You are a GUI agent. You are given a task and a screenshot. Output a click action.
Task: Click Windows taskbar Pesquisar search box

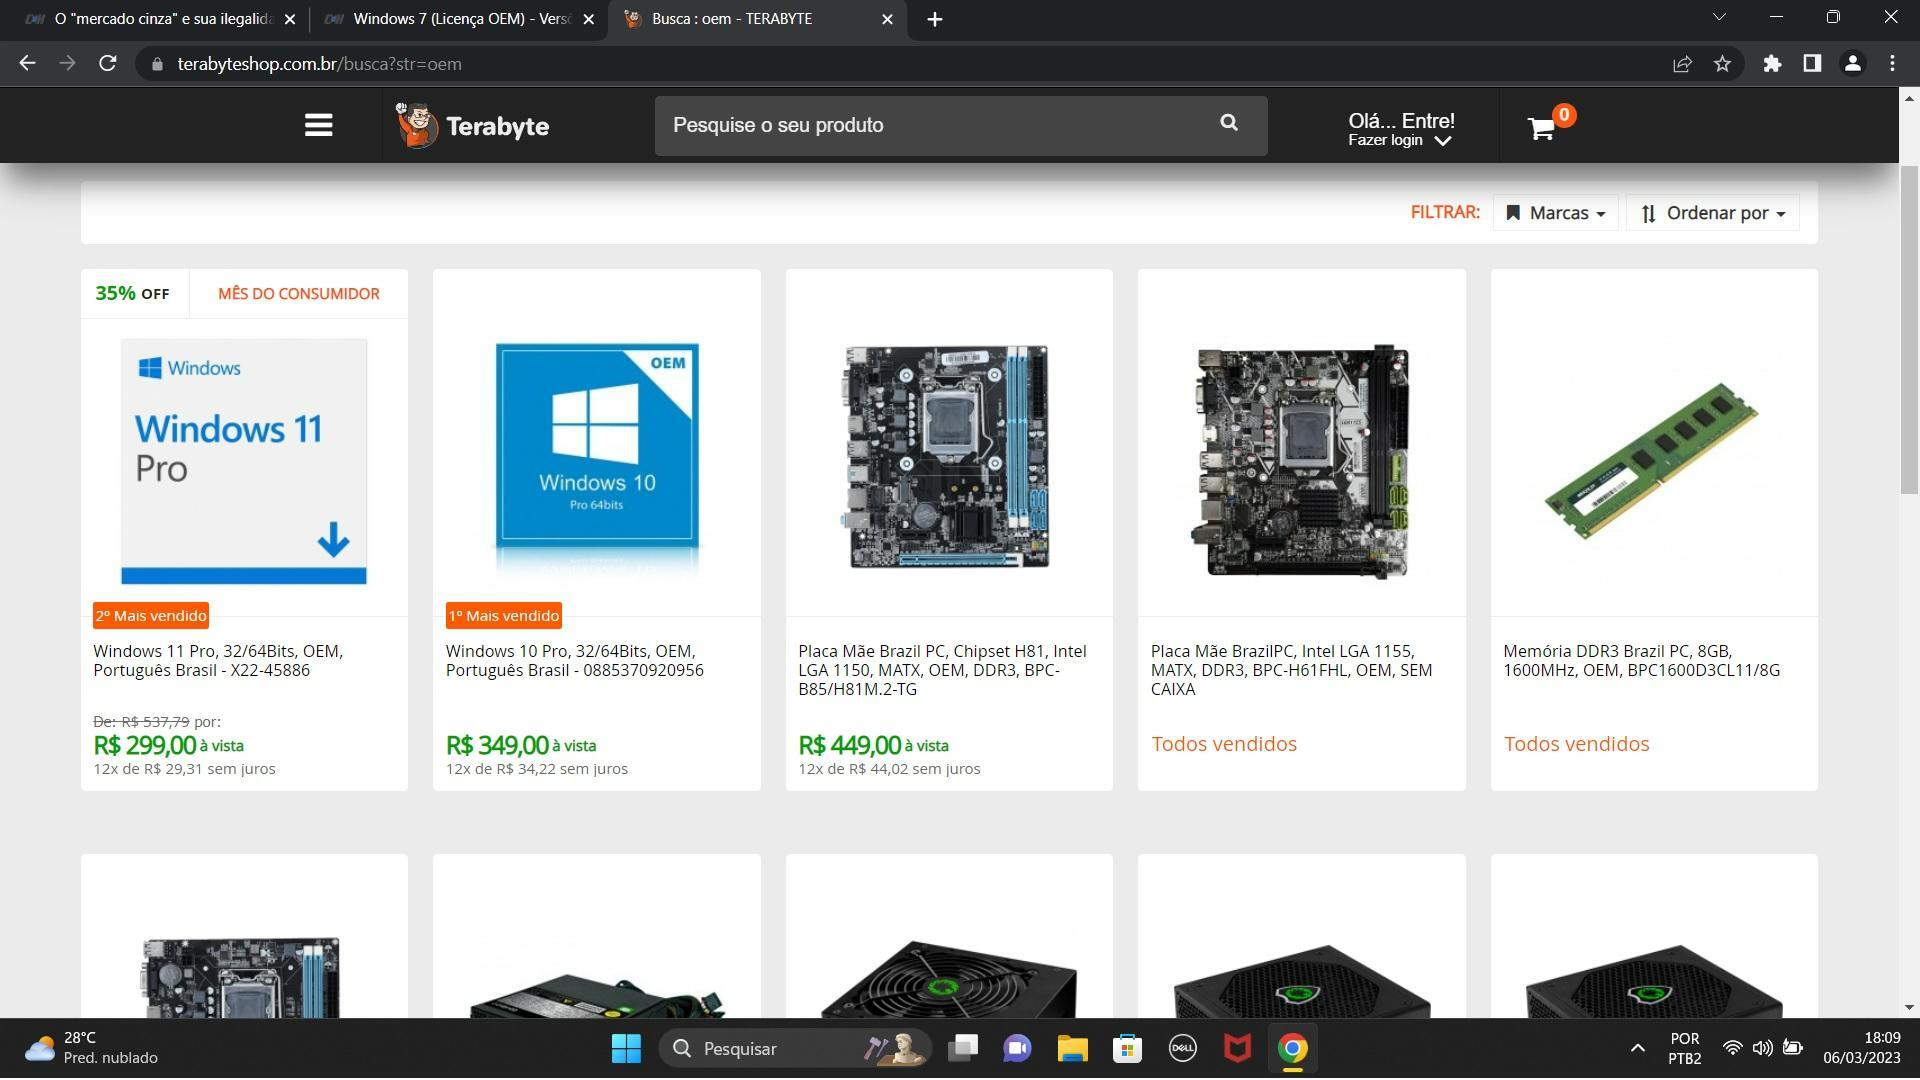(x=795, y=1048)
